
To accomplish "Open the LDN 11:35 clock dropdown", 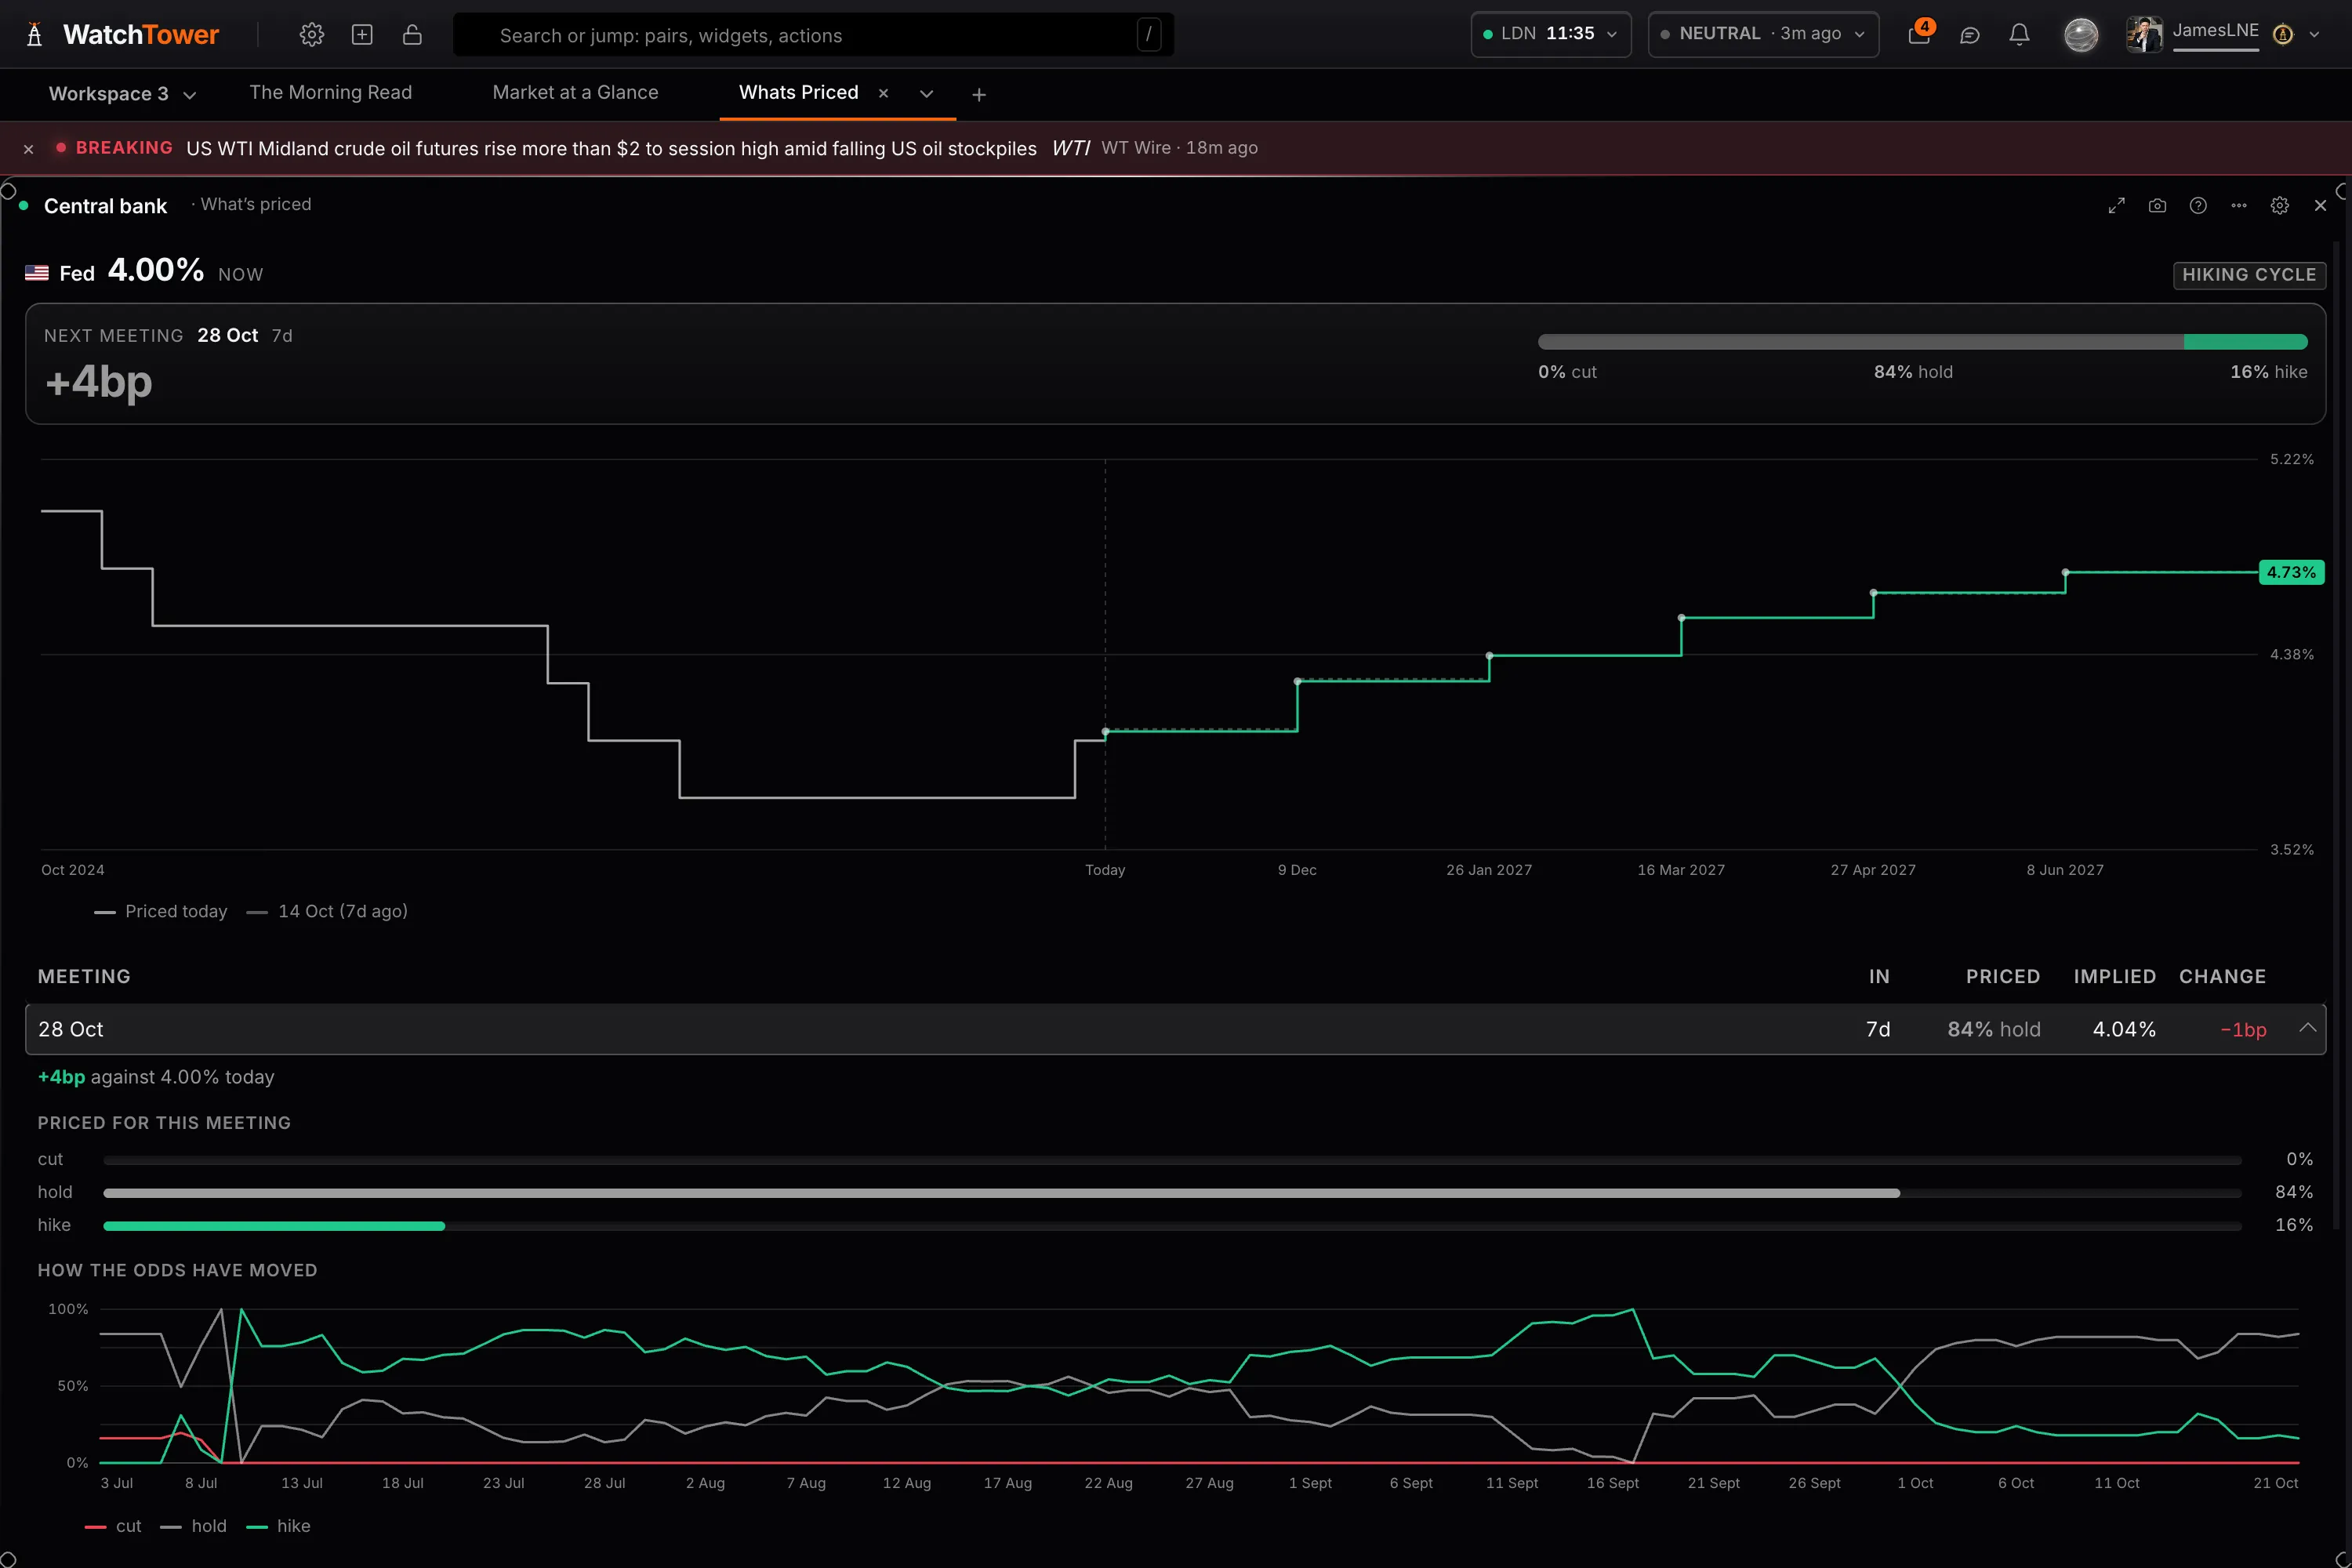I will click(1551, 34).
